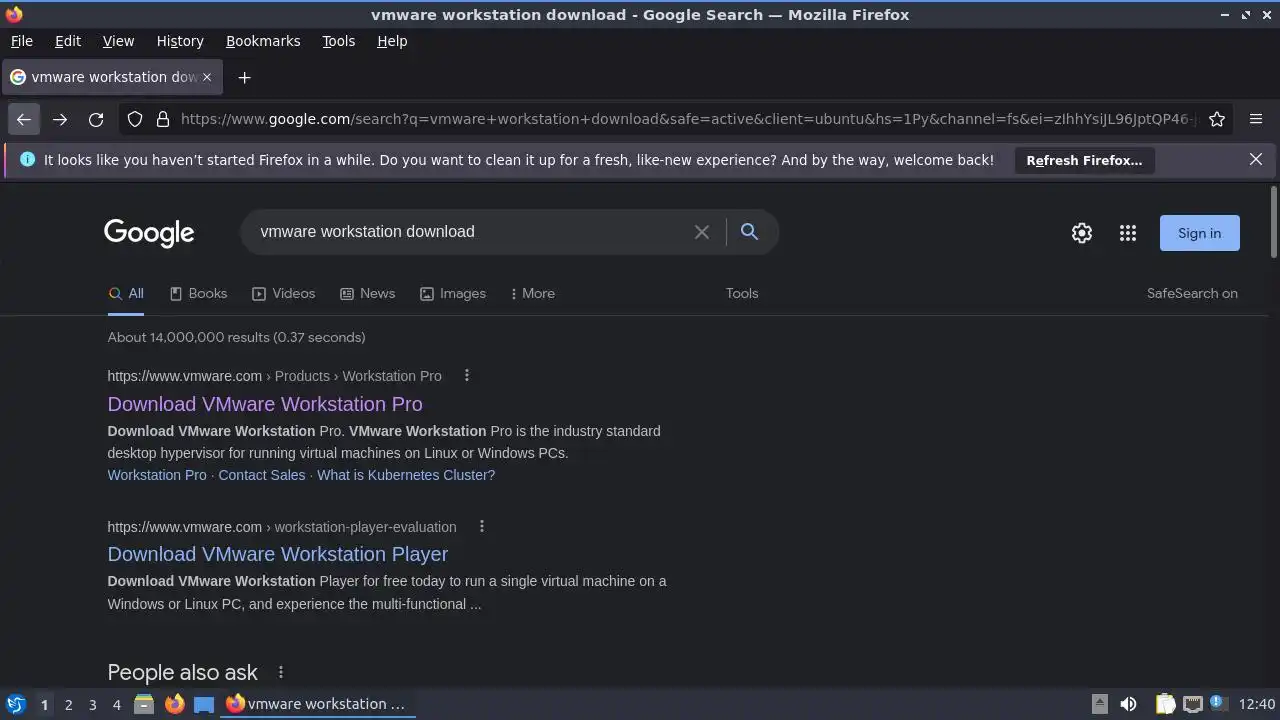
Task: Open the 'Contact Sales' sitelink
Action: (262, 475)
